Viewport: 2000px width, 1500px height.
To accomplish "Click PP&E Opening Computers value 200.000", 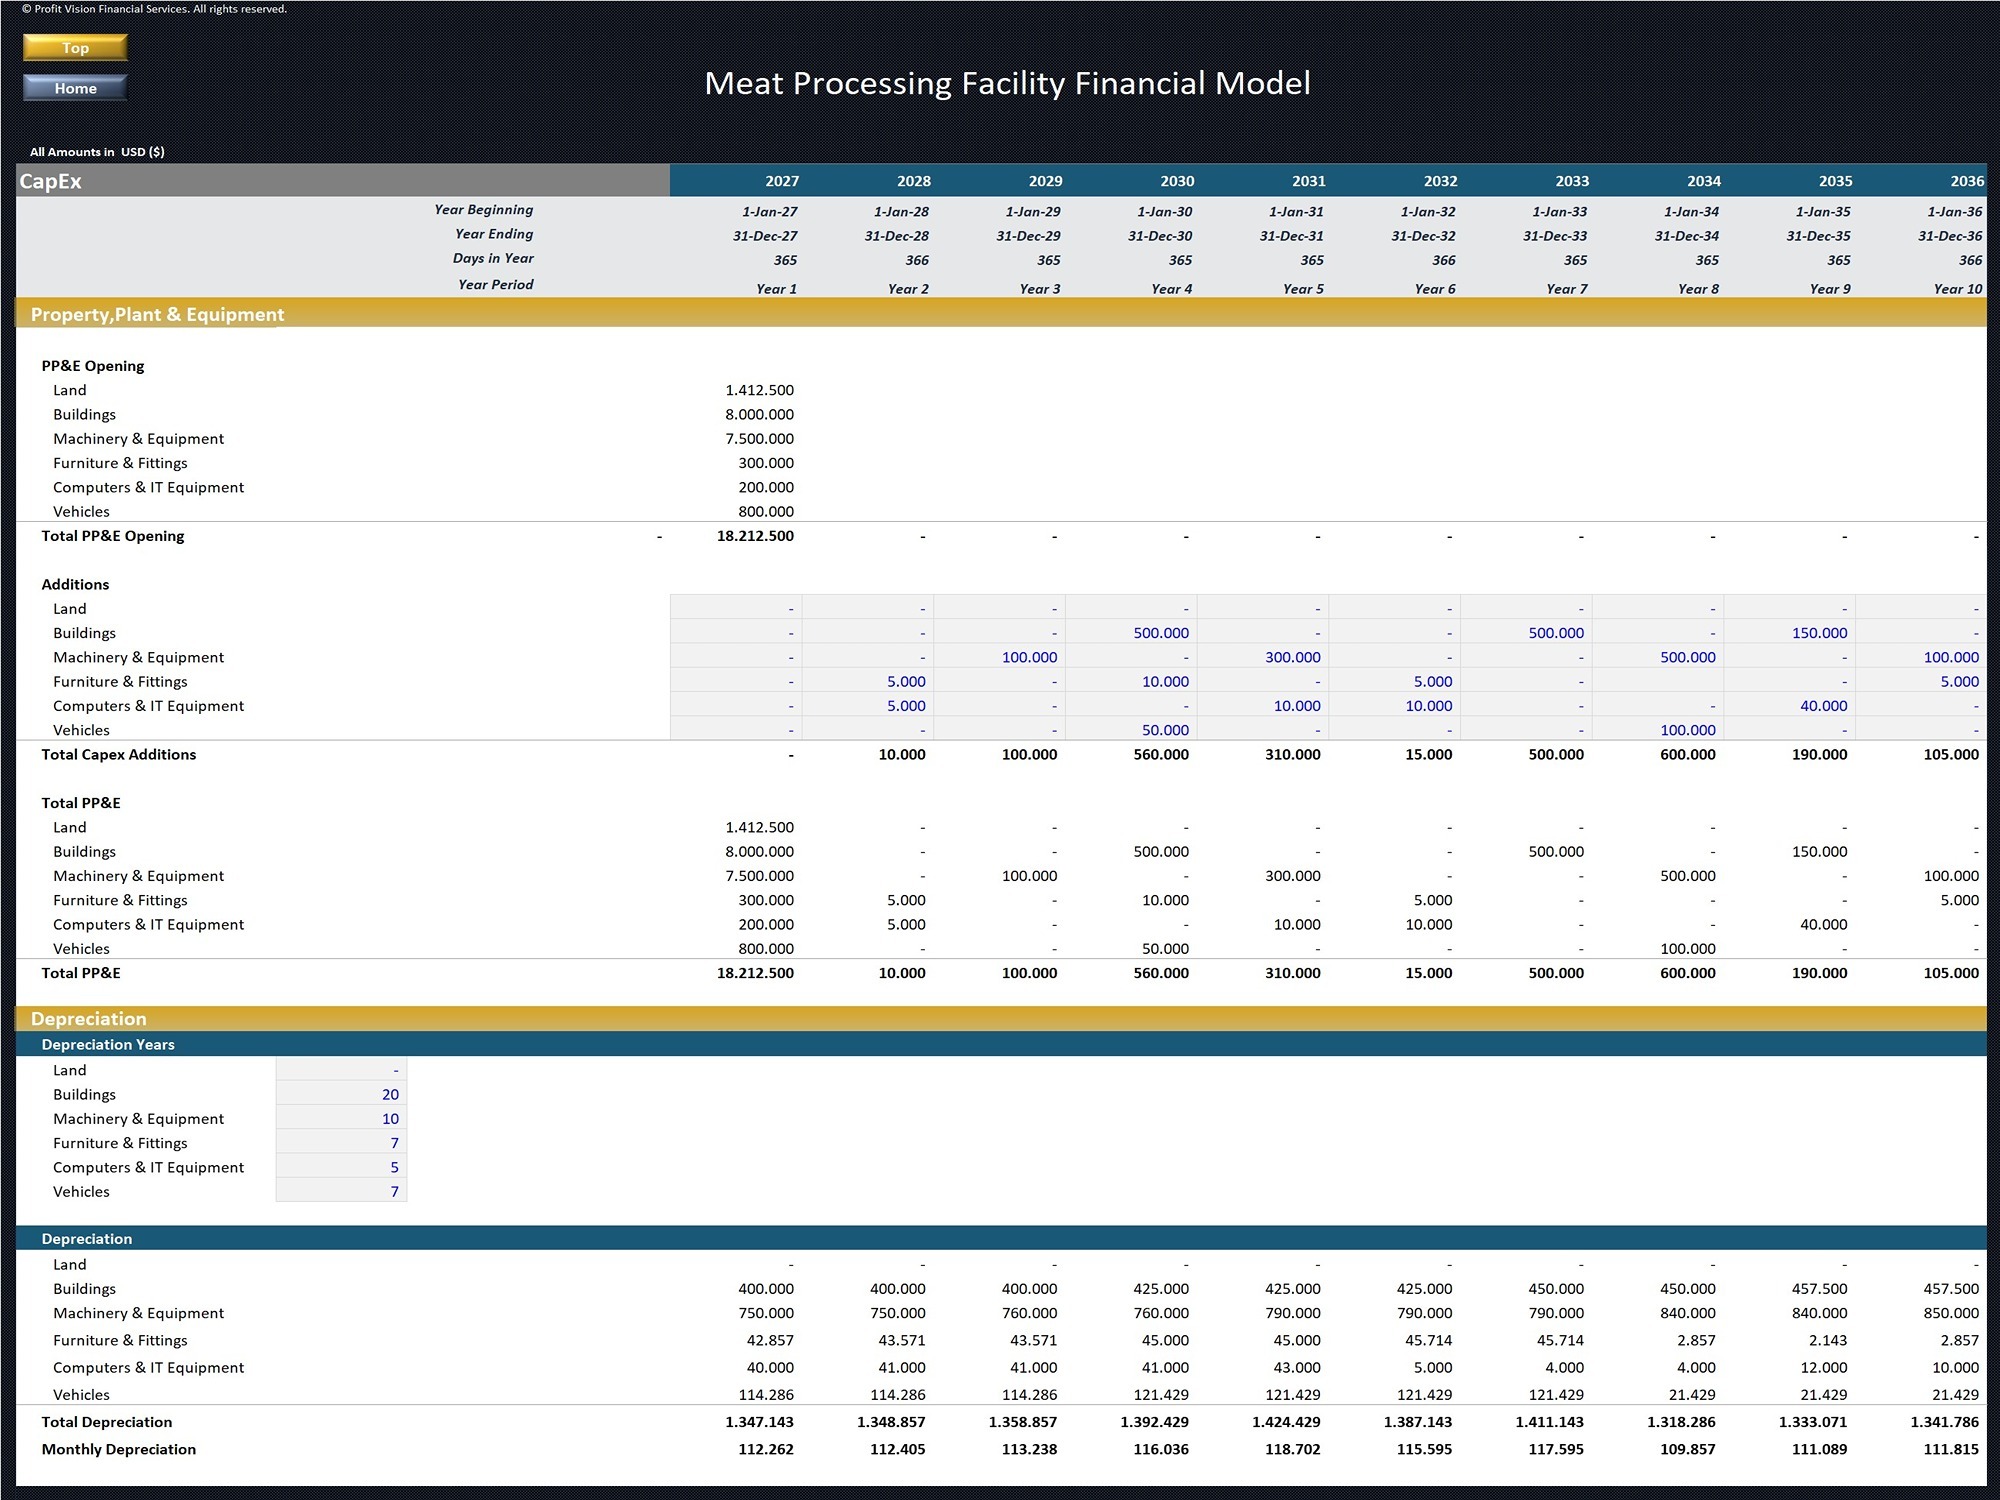I will click(x=766, y=487).
